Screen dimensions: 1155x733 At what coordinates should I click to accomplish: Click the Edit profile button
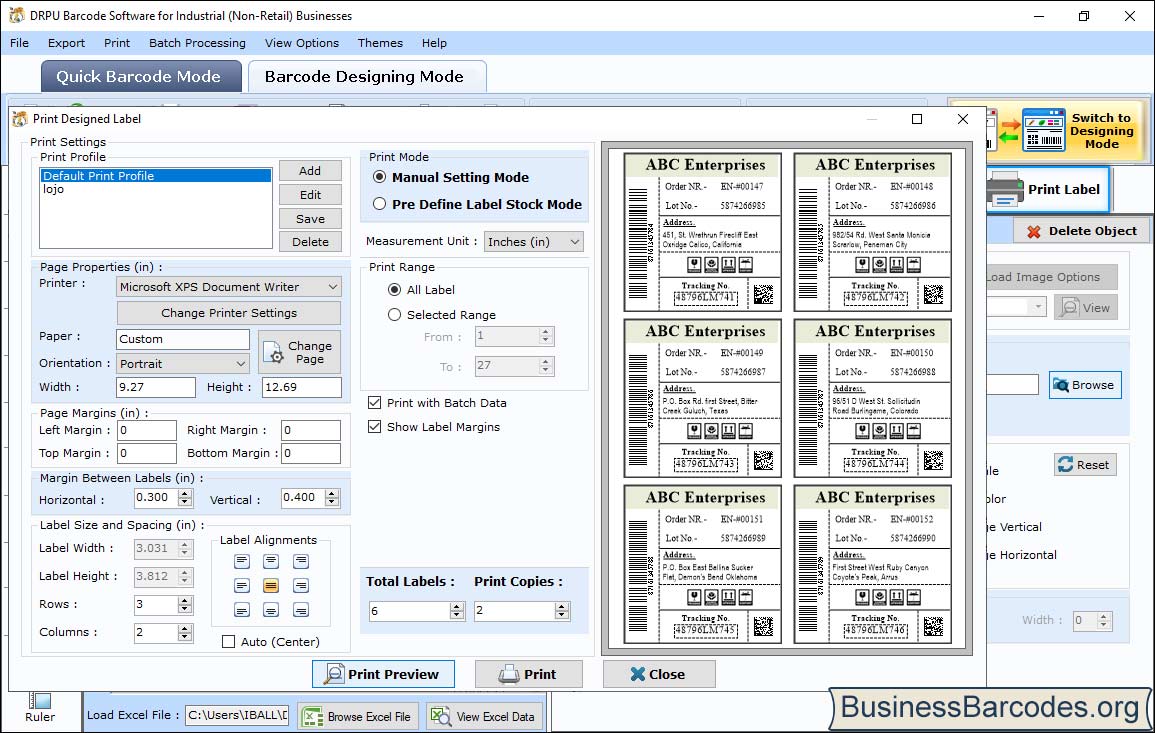(310, 194)
